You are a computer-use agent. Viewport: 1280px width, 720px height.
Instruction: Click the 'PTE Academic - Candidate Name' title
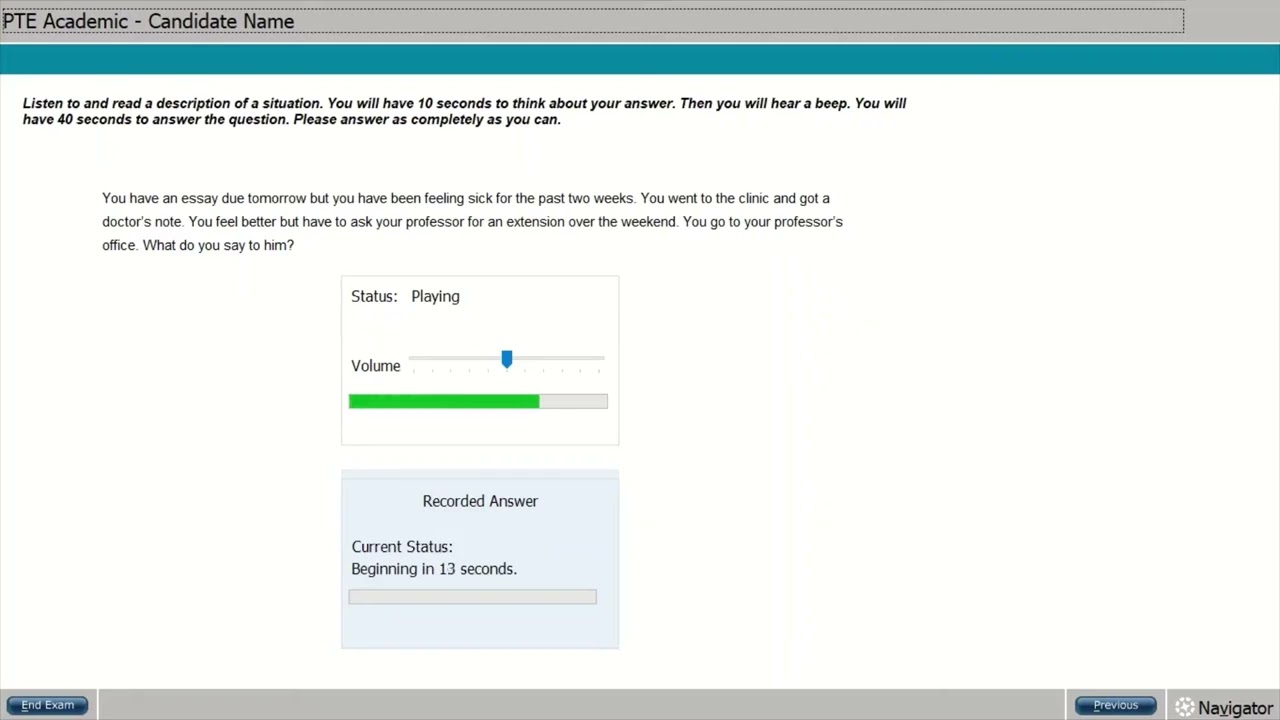(x=148, y=21)
